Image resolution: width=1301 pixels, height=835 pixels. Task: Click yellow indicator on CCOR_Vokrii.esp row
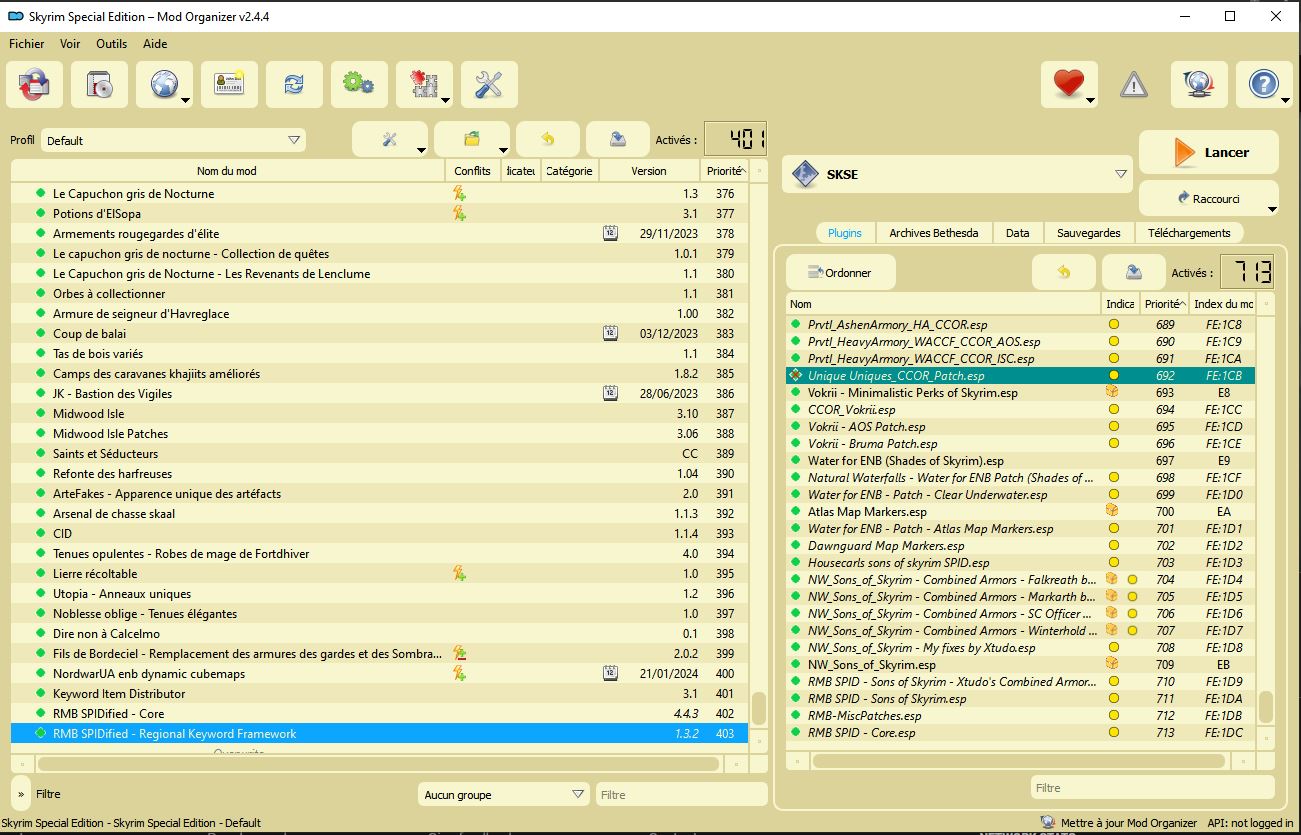1113,410
